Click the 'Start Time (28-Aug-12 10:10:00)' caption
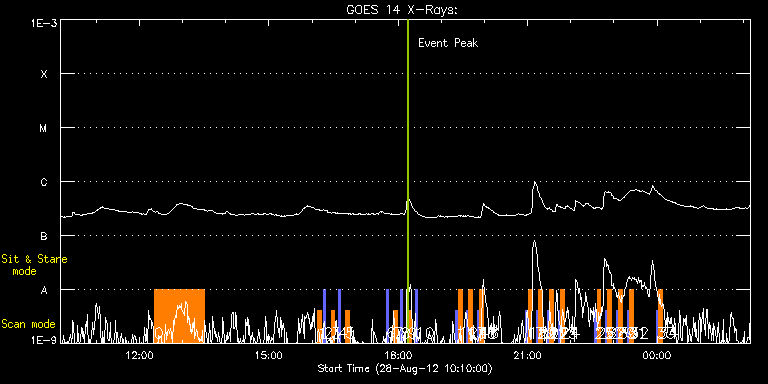The height and width of the screenshot is (384, 768). pos(405,368)
